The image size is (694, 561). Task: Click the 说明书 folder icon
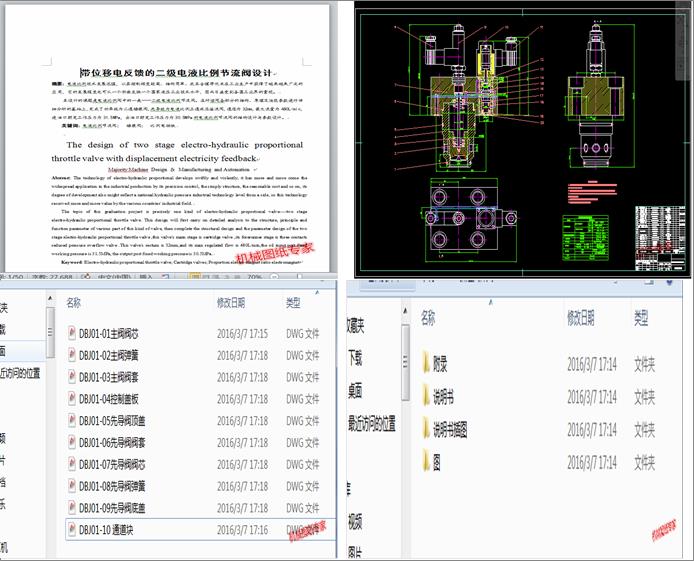pyautogui.click(x=426, y=395)
